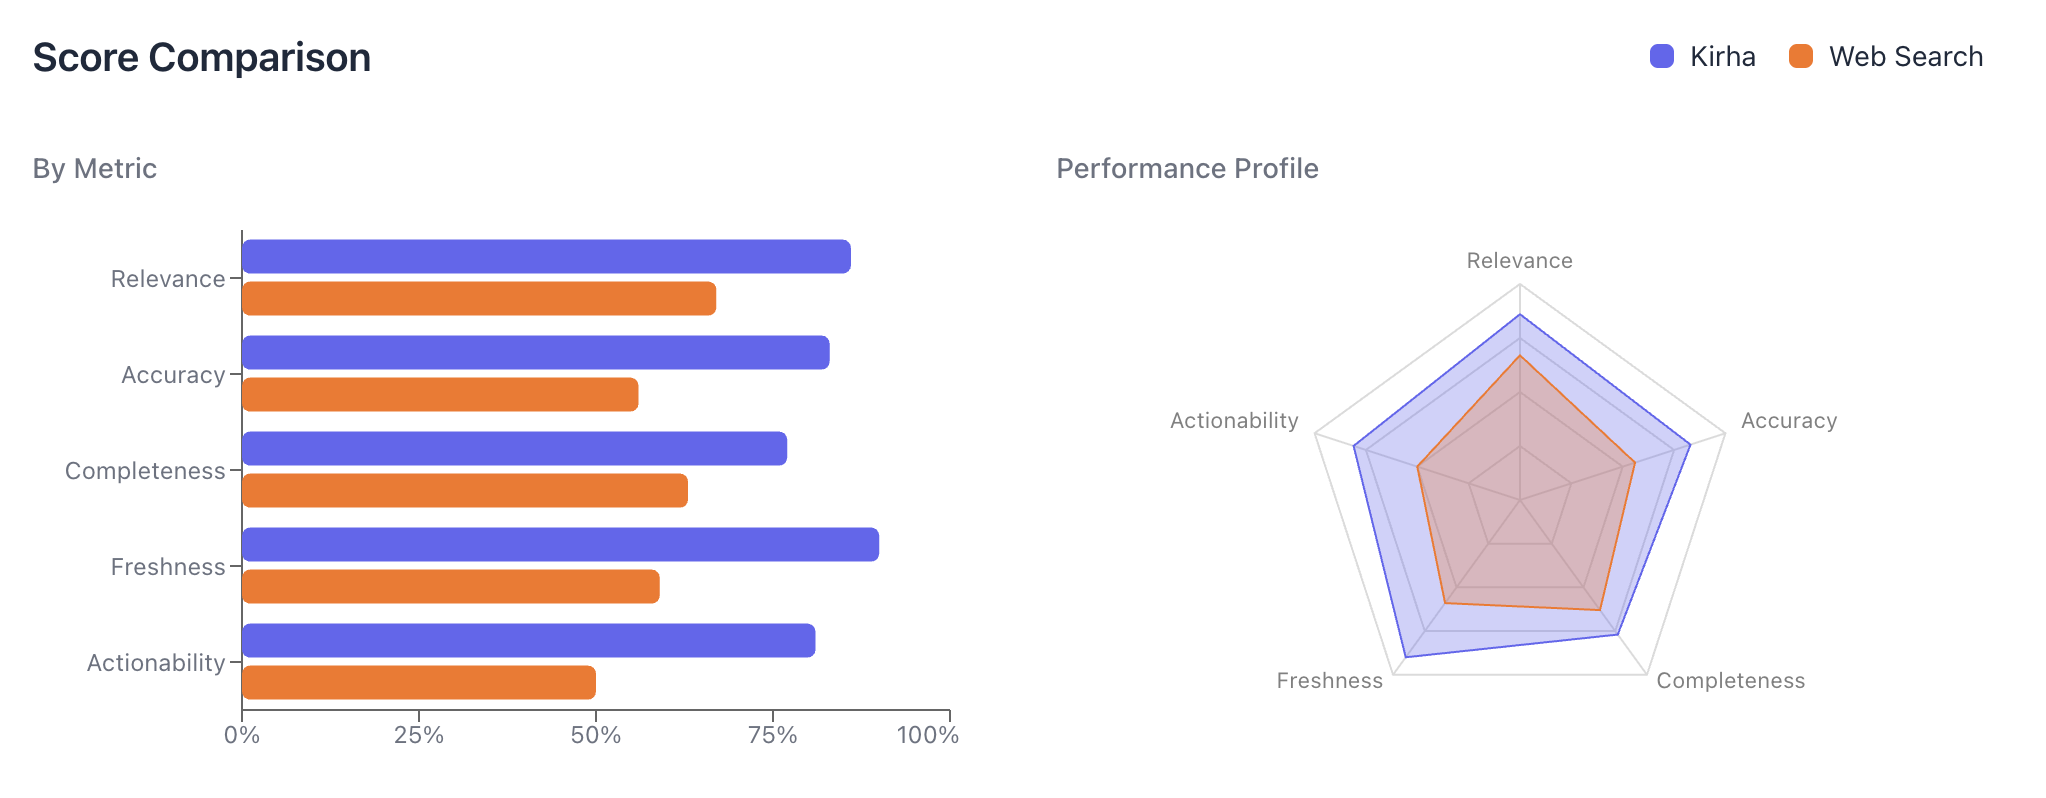The width and height of the screenshot is (2046, 798).
Task: Click the Kirha Relevance bar
Action: point(546,257)
